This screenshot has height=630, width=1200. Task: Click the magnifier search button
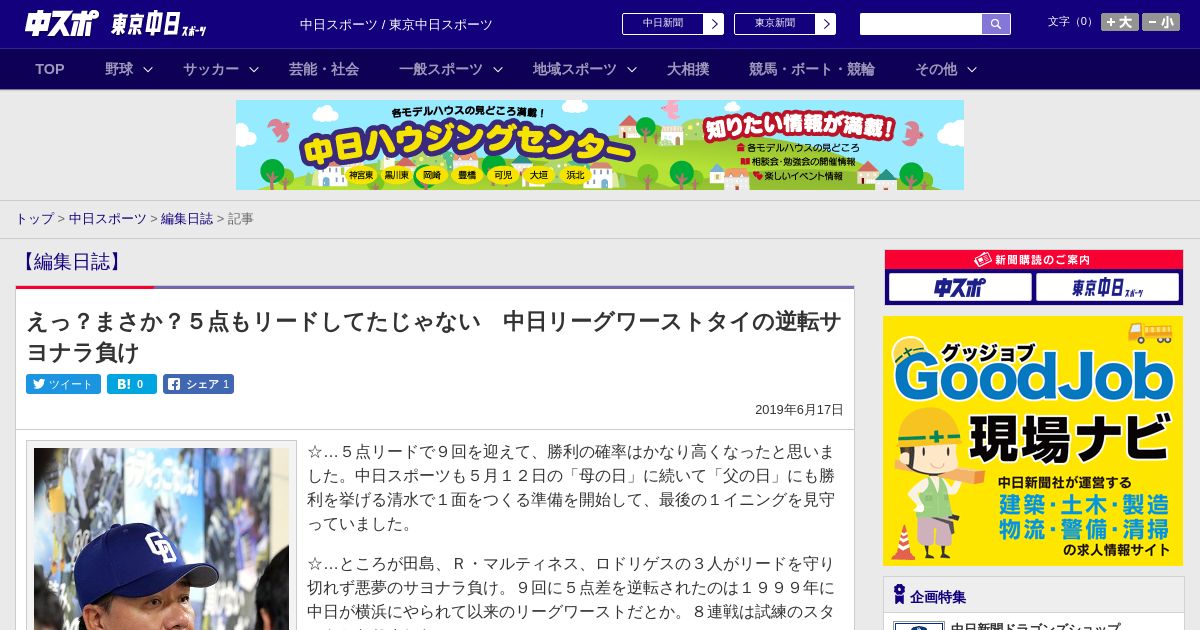(x=996, y=24)
